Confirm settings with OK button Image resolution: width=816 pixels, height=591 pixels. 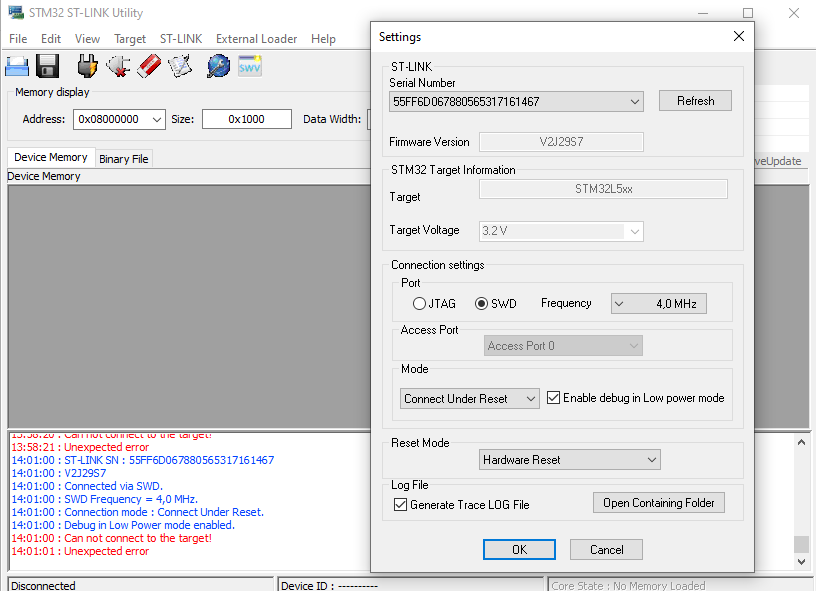click(x=519, y=549)
